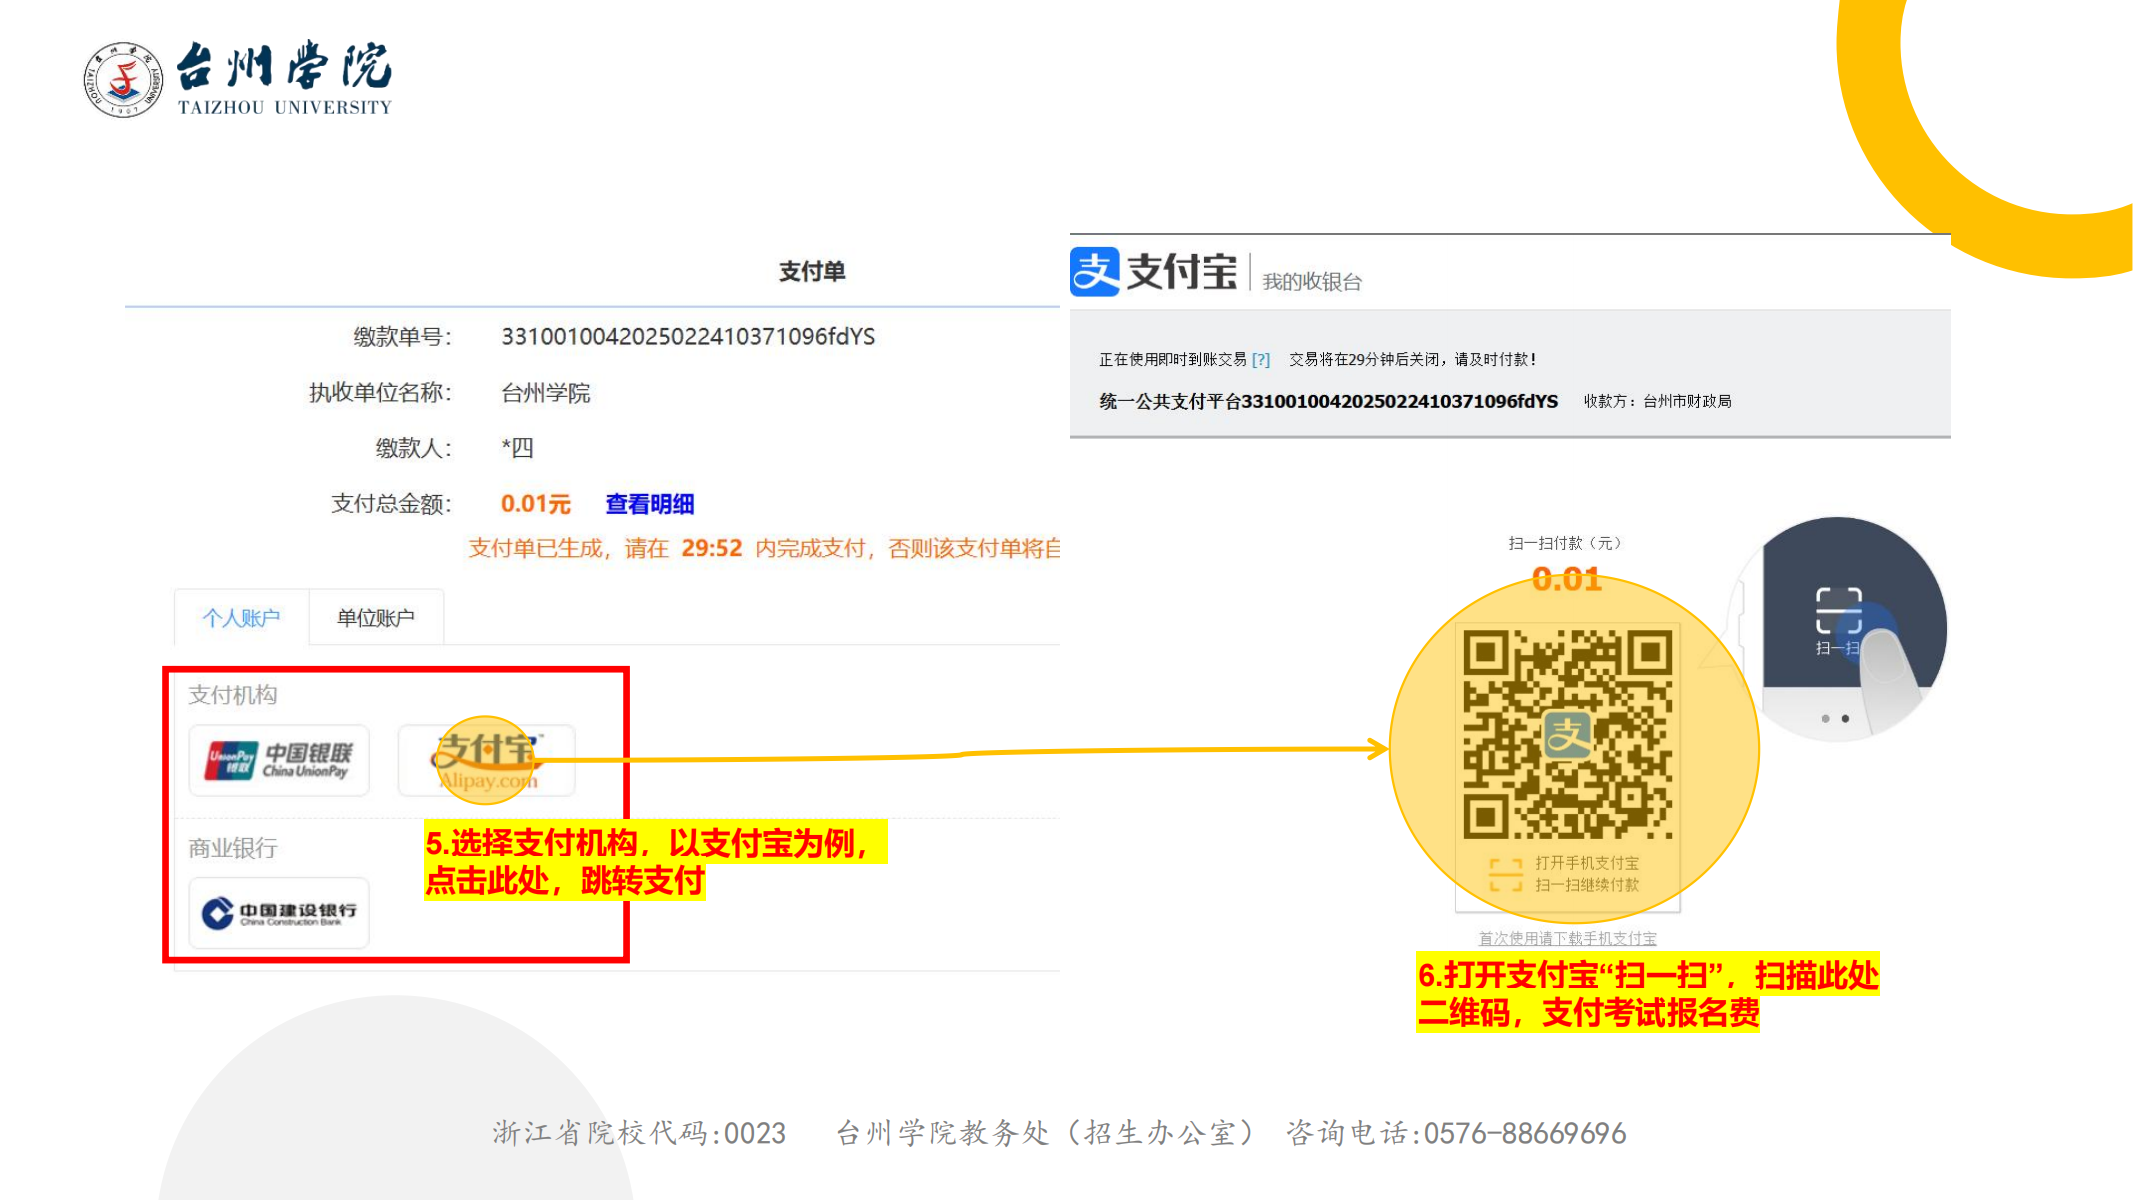Click the 0.01 amount above QR code
This screenshot has width=2133, height=1200.
[x=1567, y=579]
